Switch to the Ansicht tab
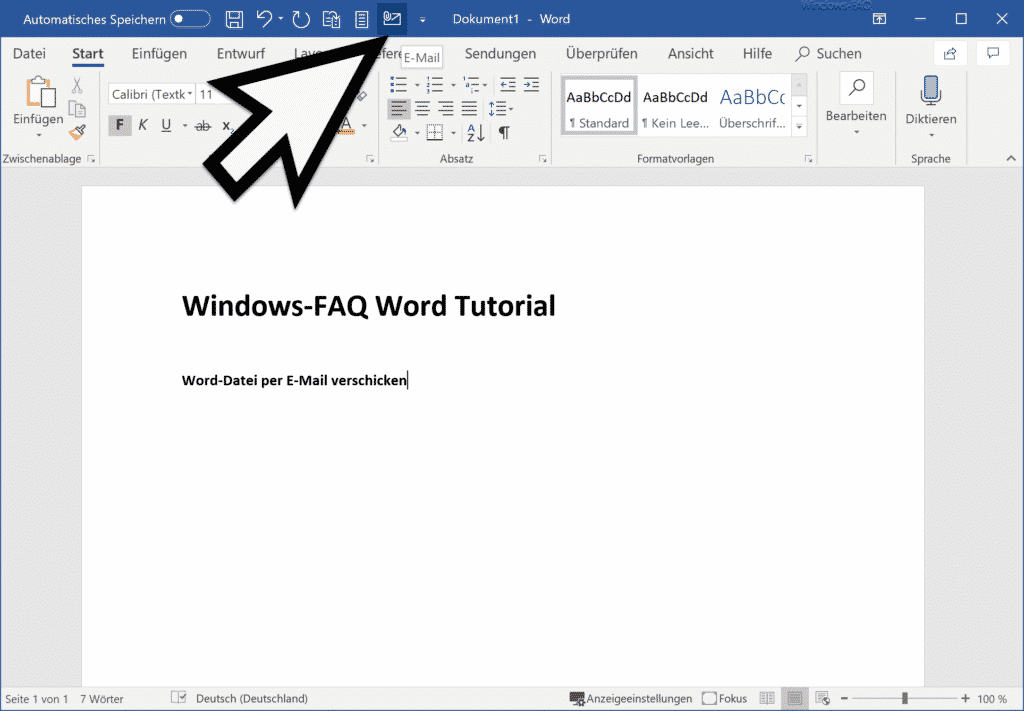 [x=690, y=54]
